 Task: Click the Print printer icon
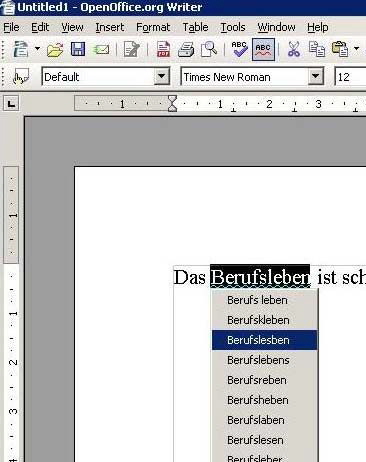pos(186,50)
